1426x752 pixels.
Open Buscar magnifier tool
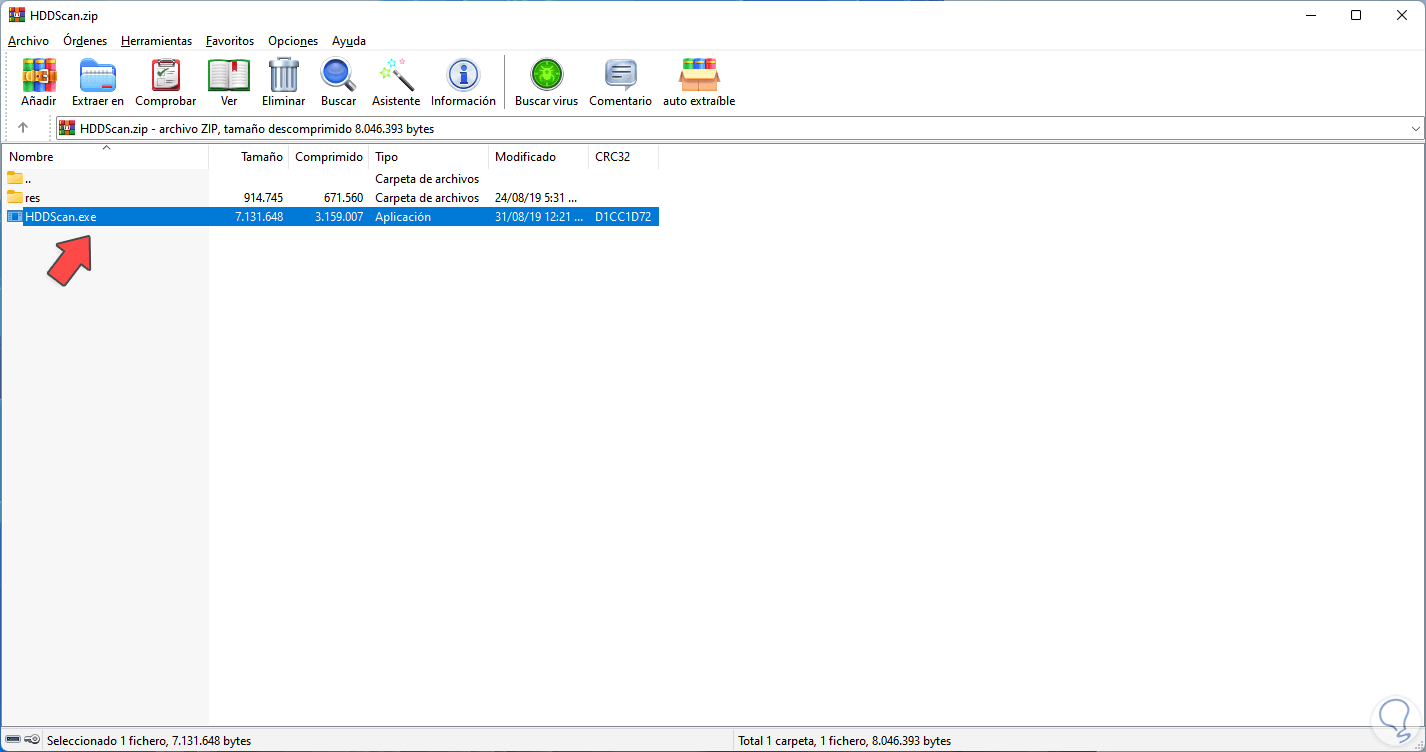(338, 82)
